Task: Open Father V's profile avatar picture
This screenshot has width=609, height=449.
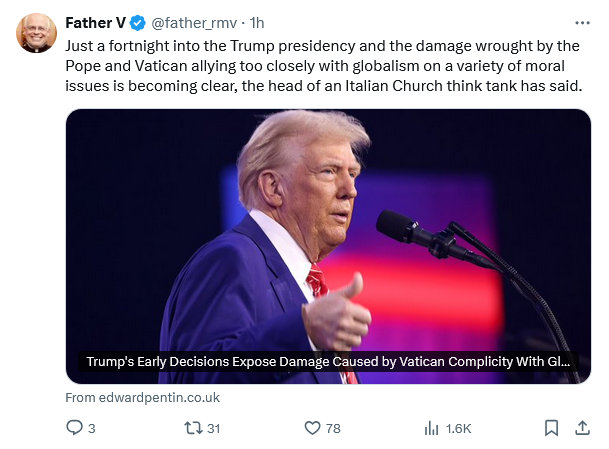Action: pyautogui.click(x=36, y=34)
